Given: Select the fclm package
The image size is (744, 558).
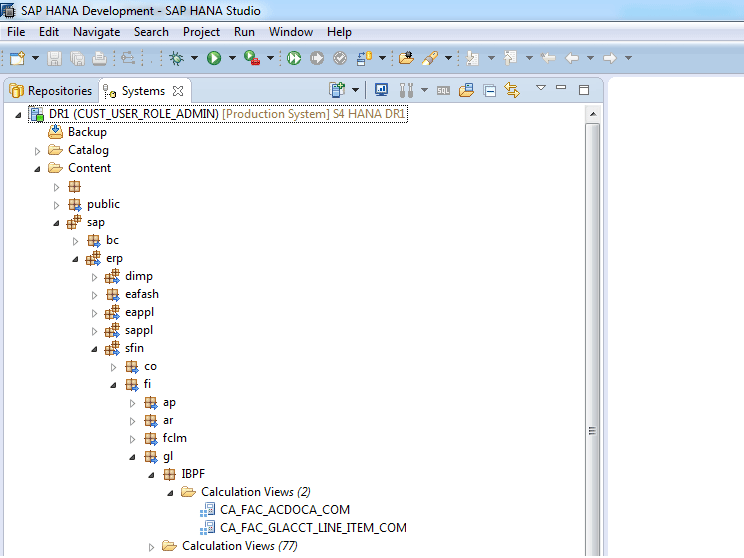Looking at the screenshot, I should pyautogui.click(x=175, y=438).
